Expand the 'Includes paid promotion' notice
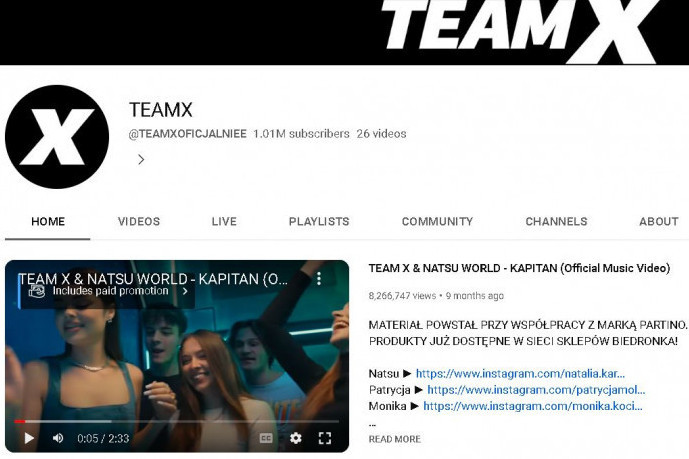689x459 pixels. [x=110, y=291]
